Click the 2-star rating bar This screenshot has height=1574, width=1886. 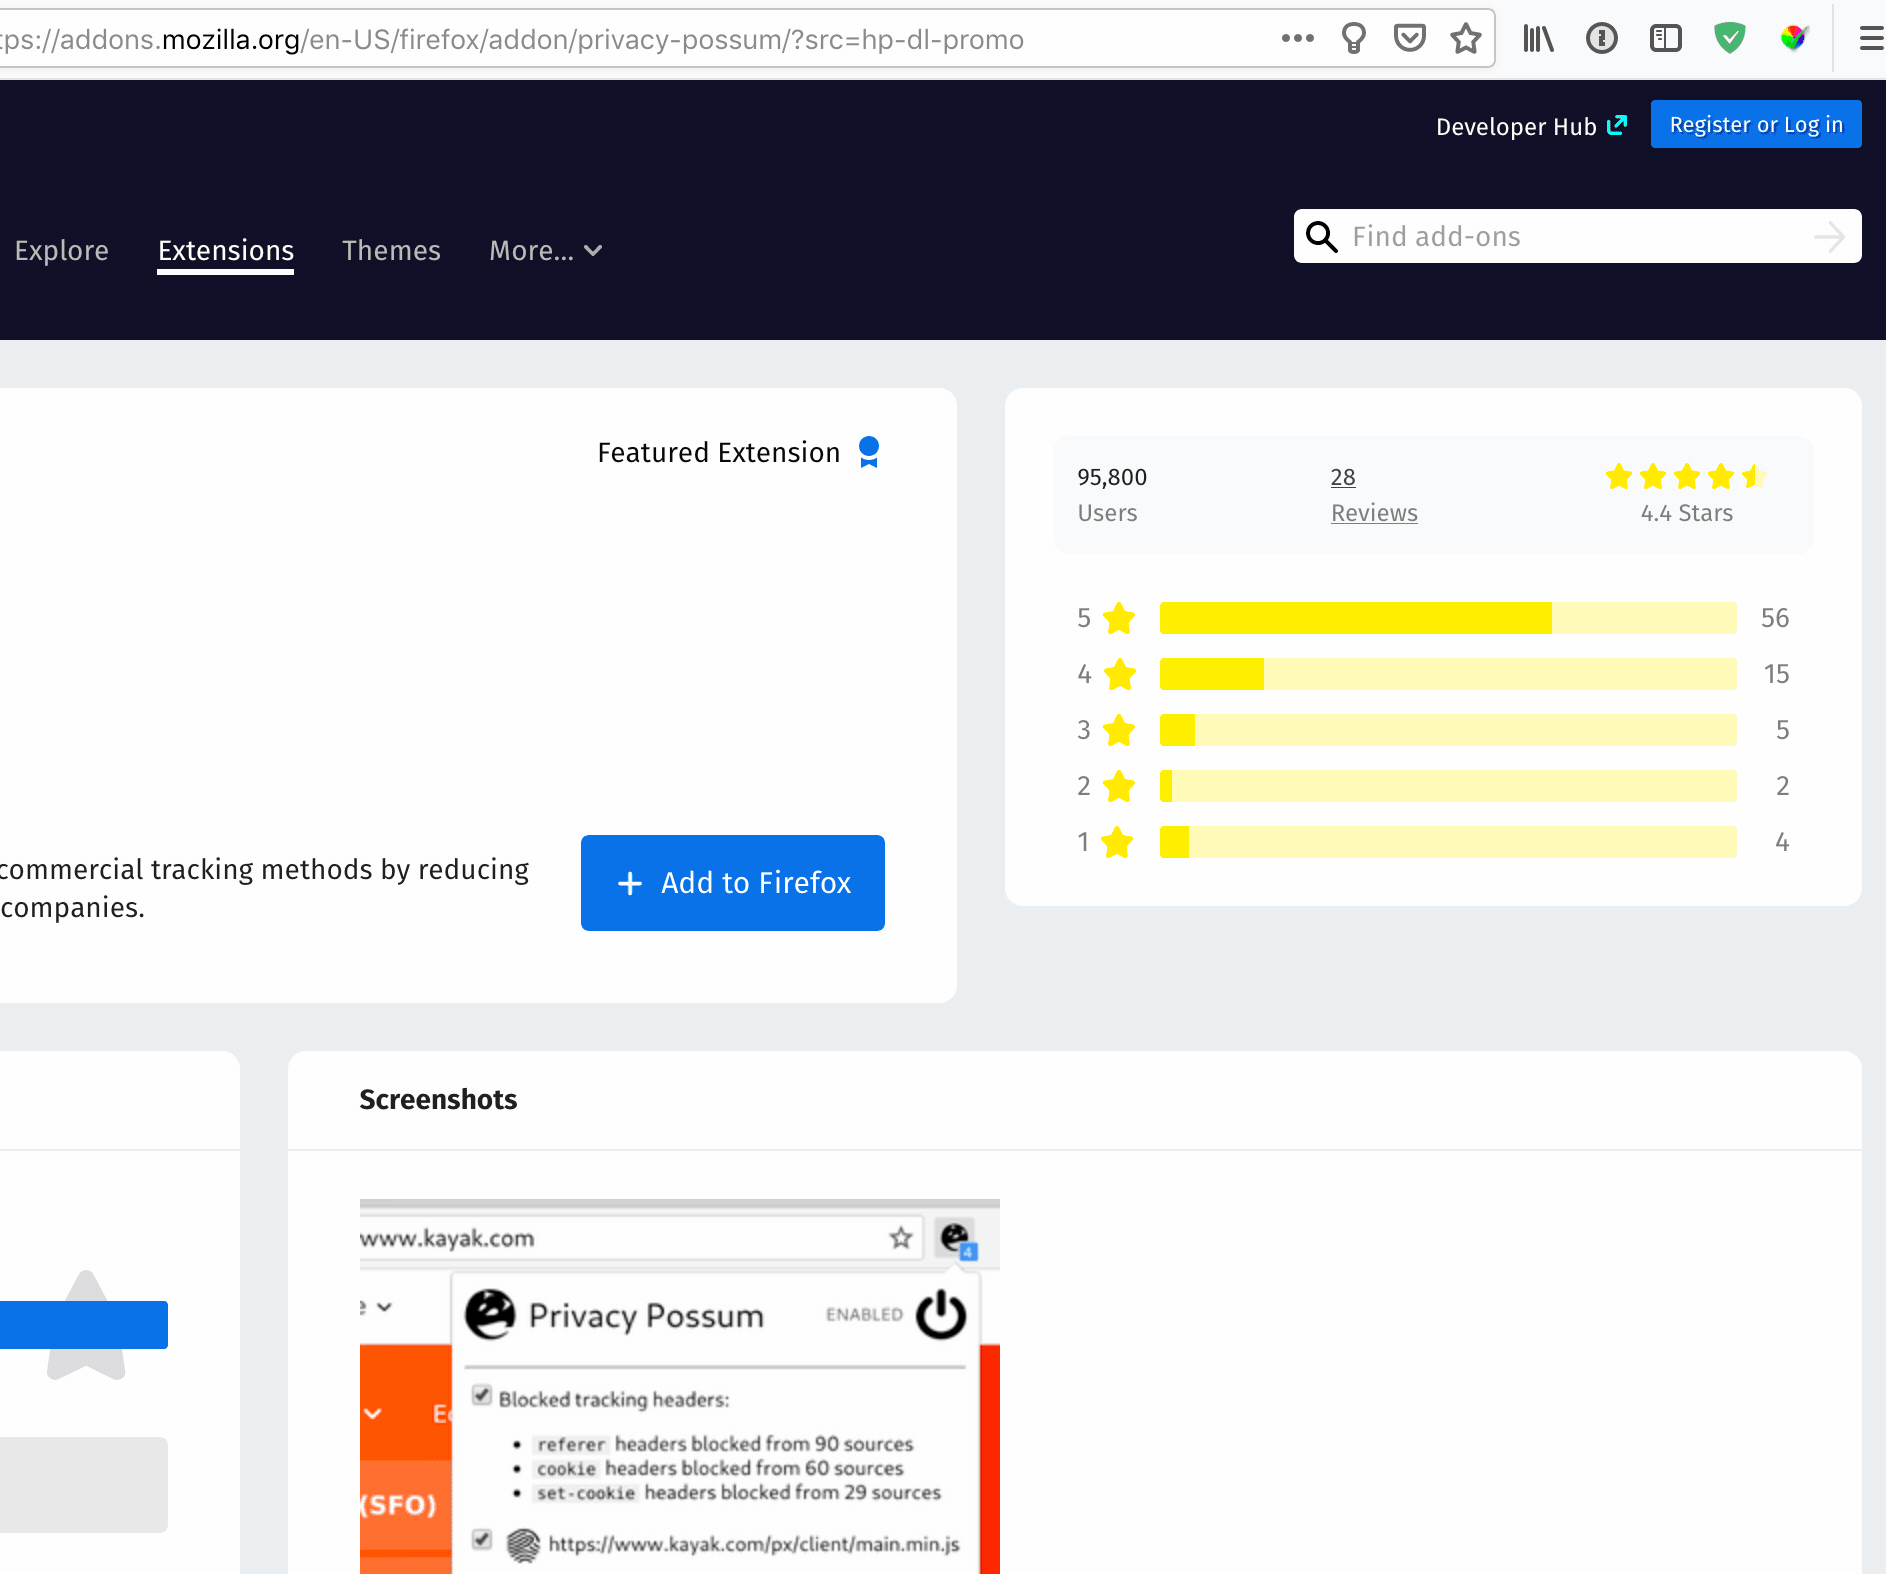tap(1448, 786)
